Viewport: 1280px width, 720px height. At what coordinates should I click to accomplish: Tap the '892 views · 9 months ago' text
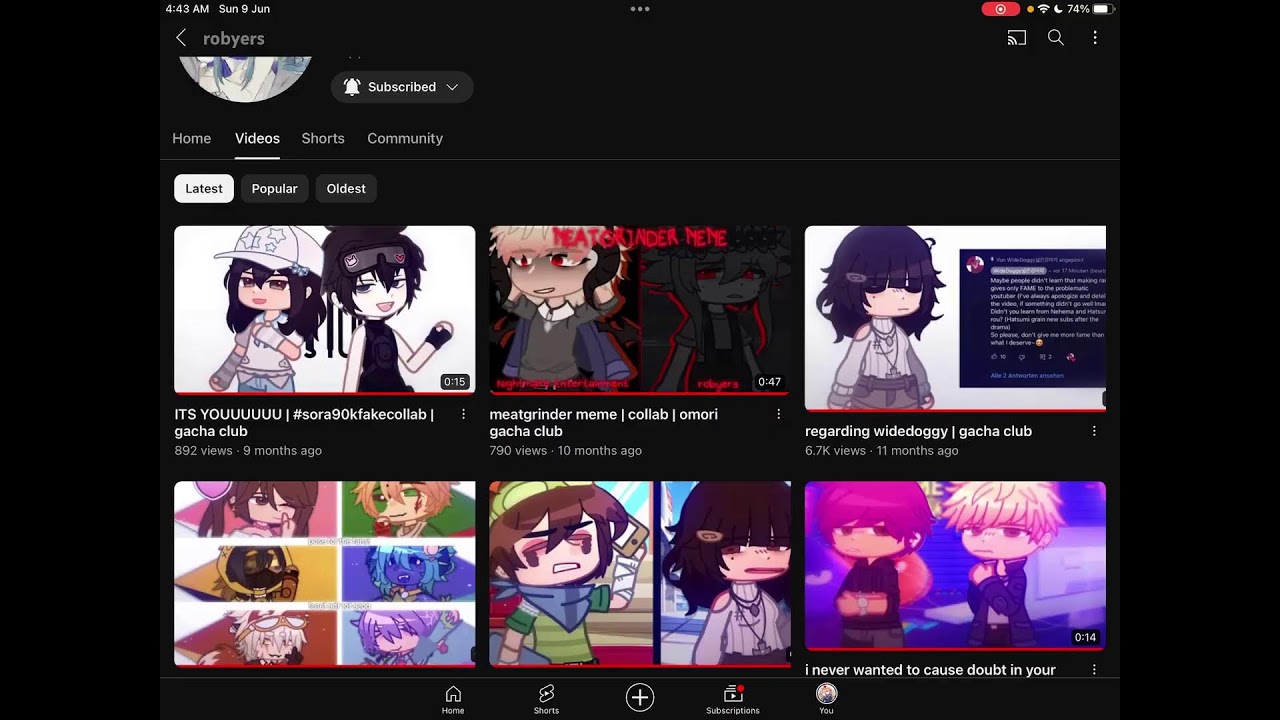(248, 451)
